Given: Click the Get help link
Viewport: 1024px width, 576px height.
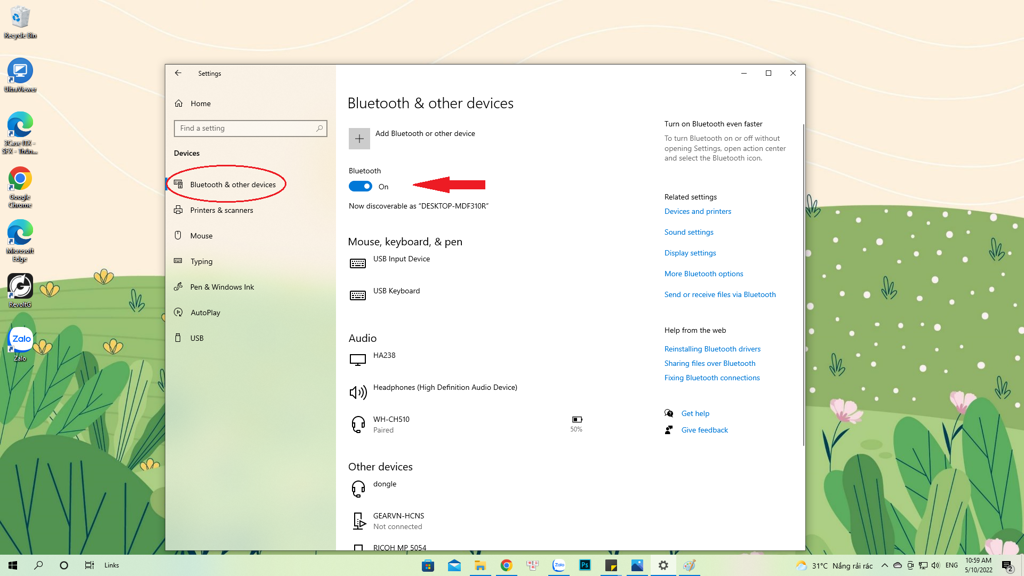Looking at the screenshot, I should (x=695, y=413).
